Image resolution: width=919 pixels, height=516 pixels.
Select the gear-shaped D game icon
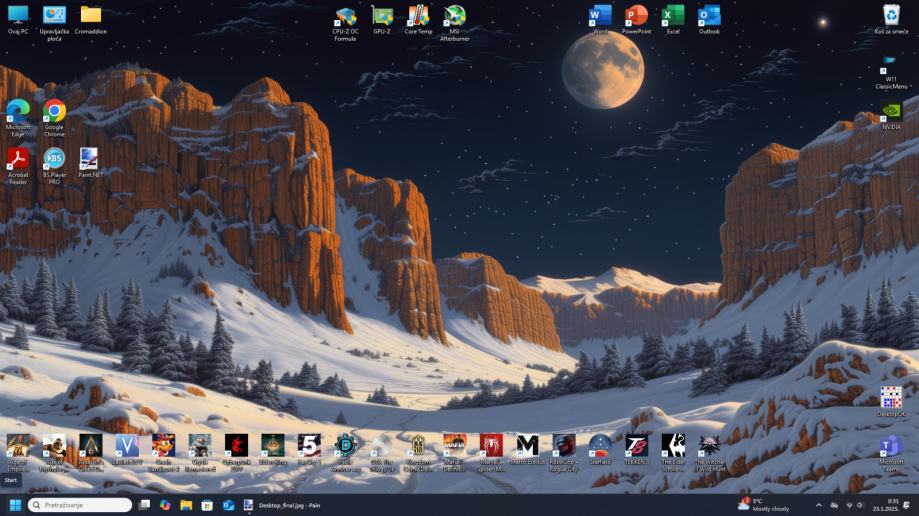tap(345, 453)
